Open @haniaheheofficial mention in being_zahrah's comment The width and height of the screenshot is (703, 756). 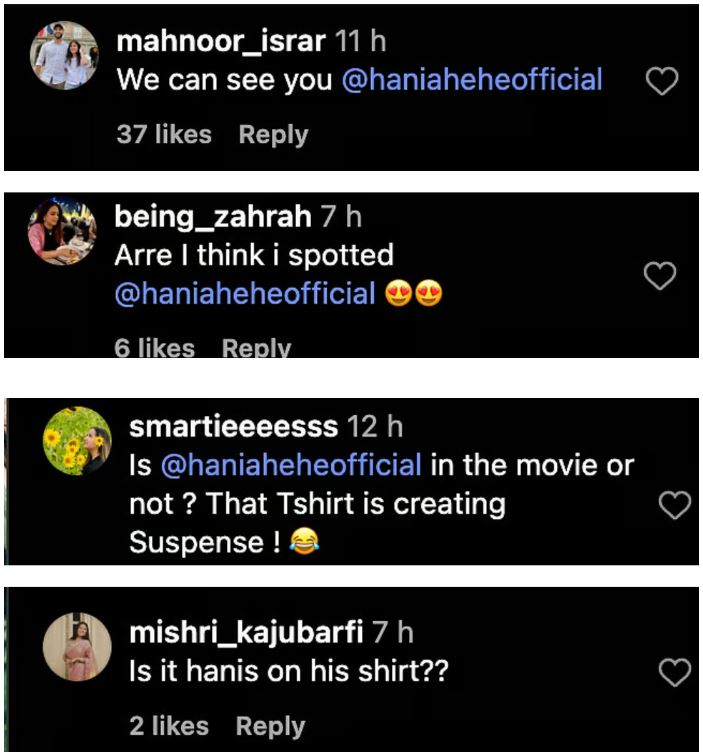coord(245,294)
